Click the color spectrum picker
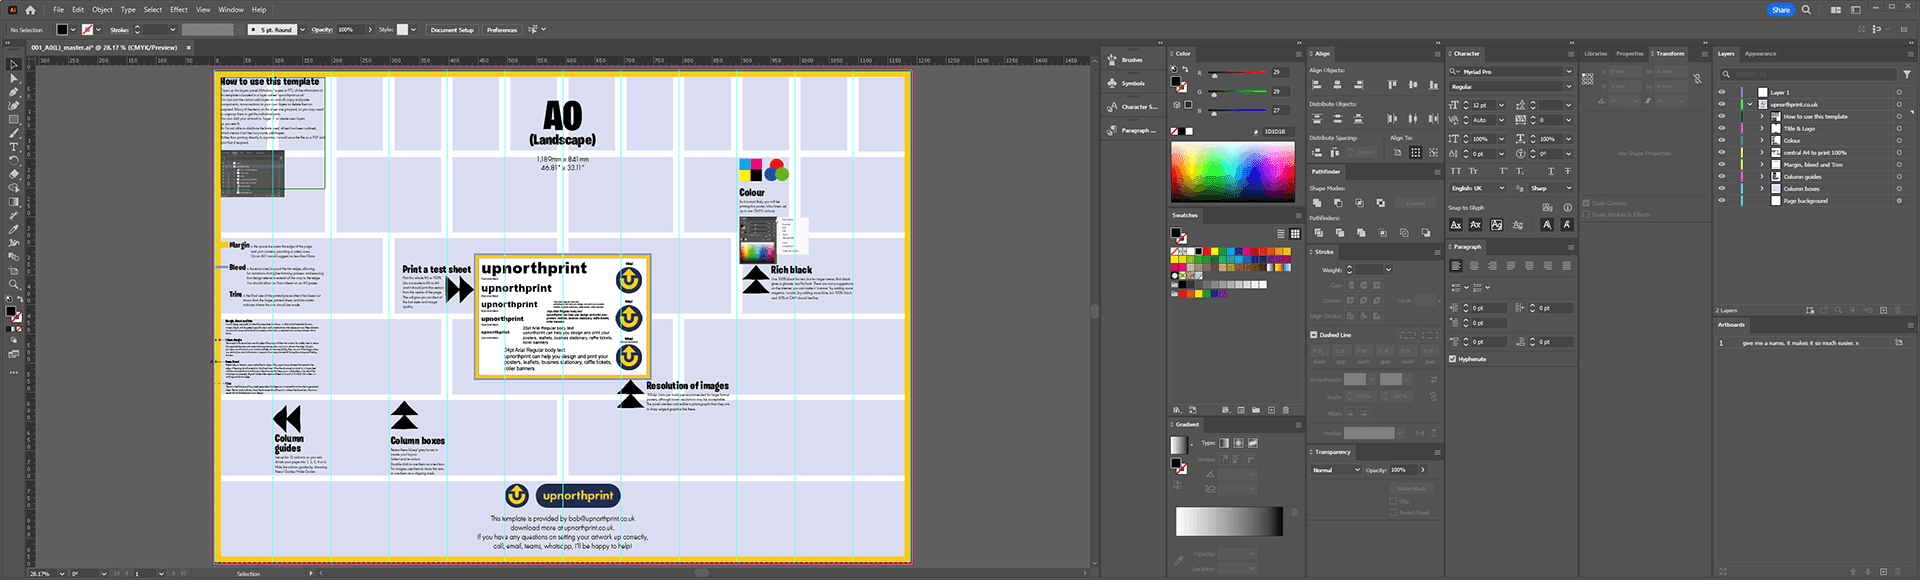1920x580 pixels. (1232, 172)
